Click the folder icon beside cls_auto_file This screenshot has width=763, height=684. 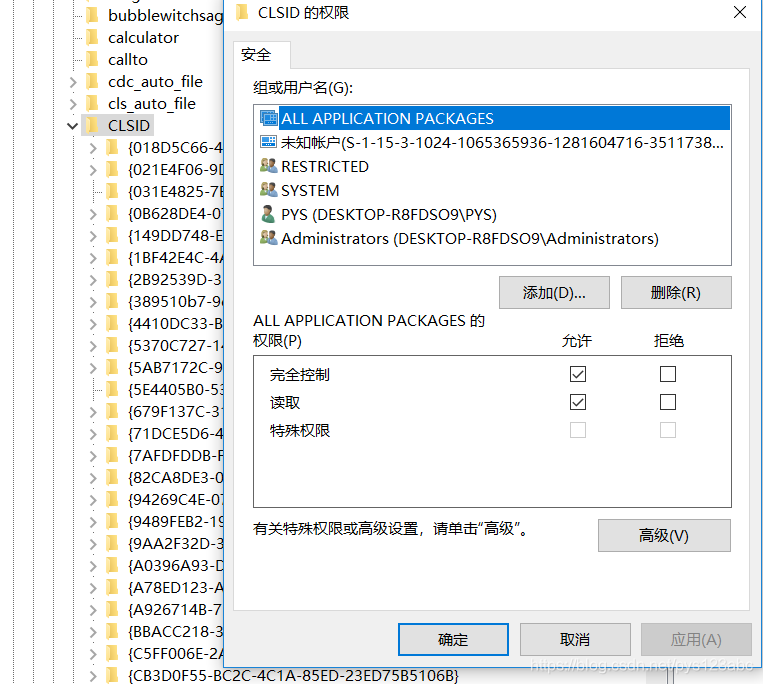click(x=92, y=104)
